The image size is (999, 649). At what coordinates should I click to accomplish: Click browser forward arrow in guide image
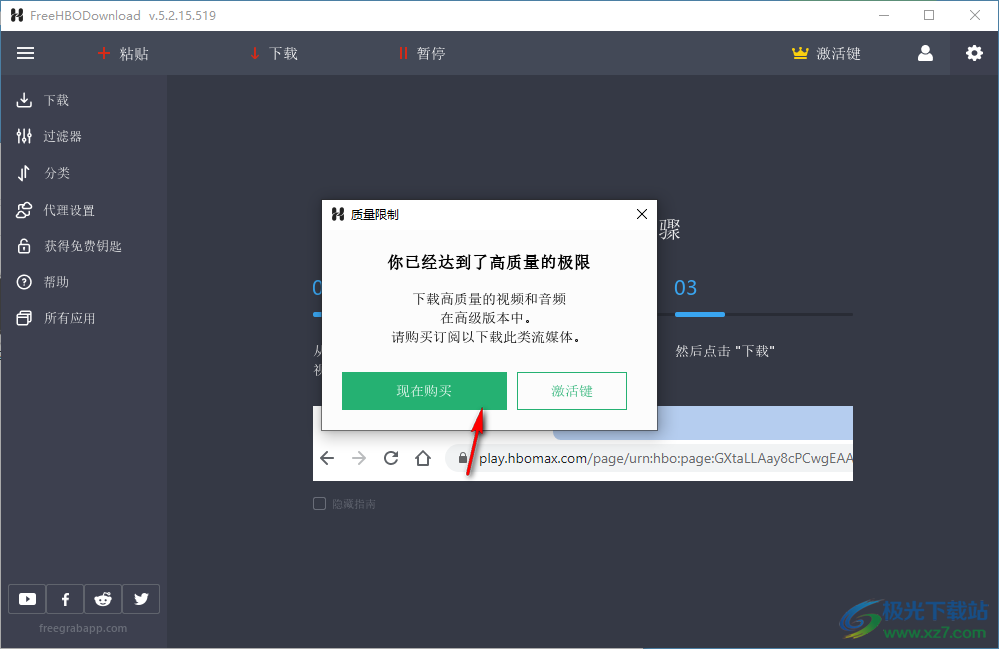[x=359, y=458]
